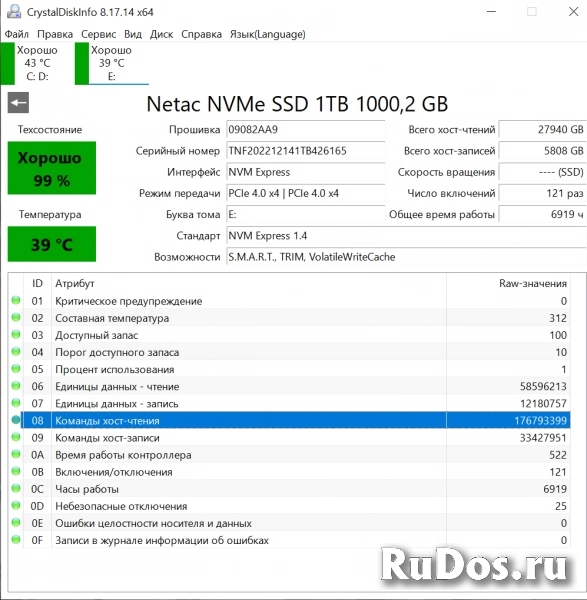Click raw value 312 for temperature
Viewport: 587px width, 600px height.
558,318
